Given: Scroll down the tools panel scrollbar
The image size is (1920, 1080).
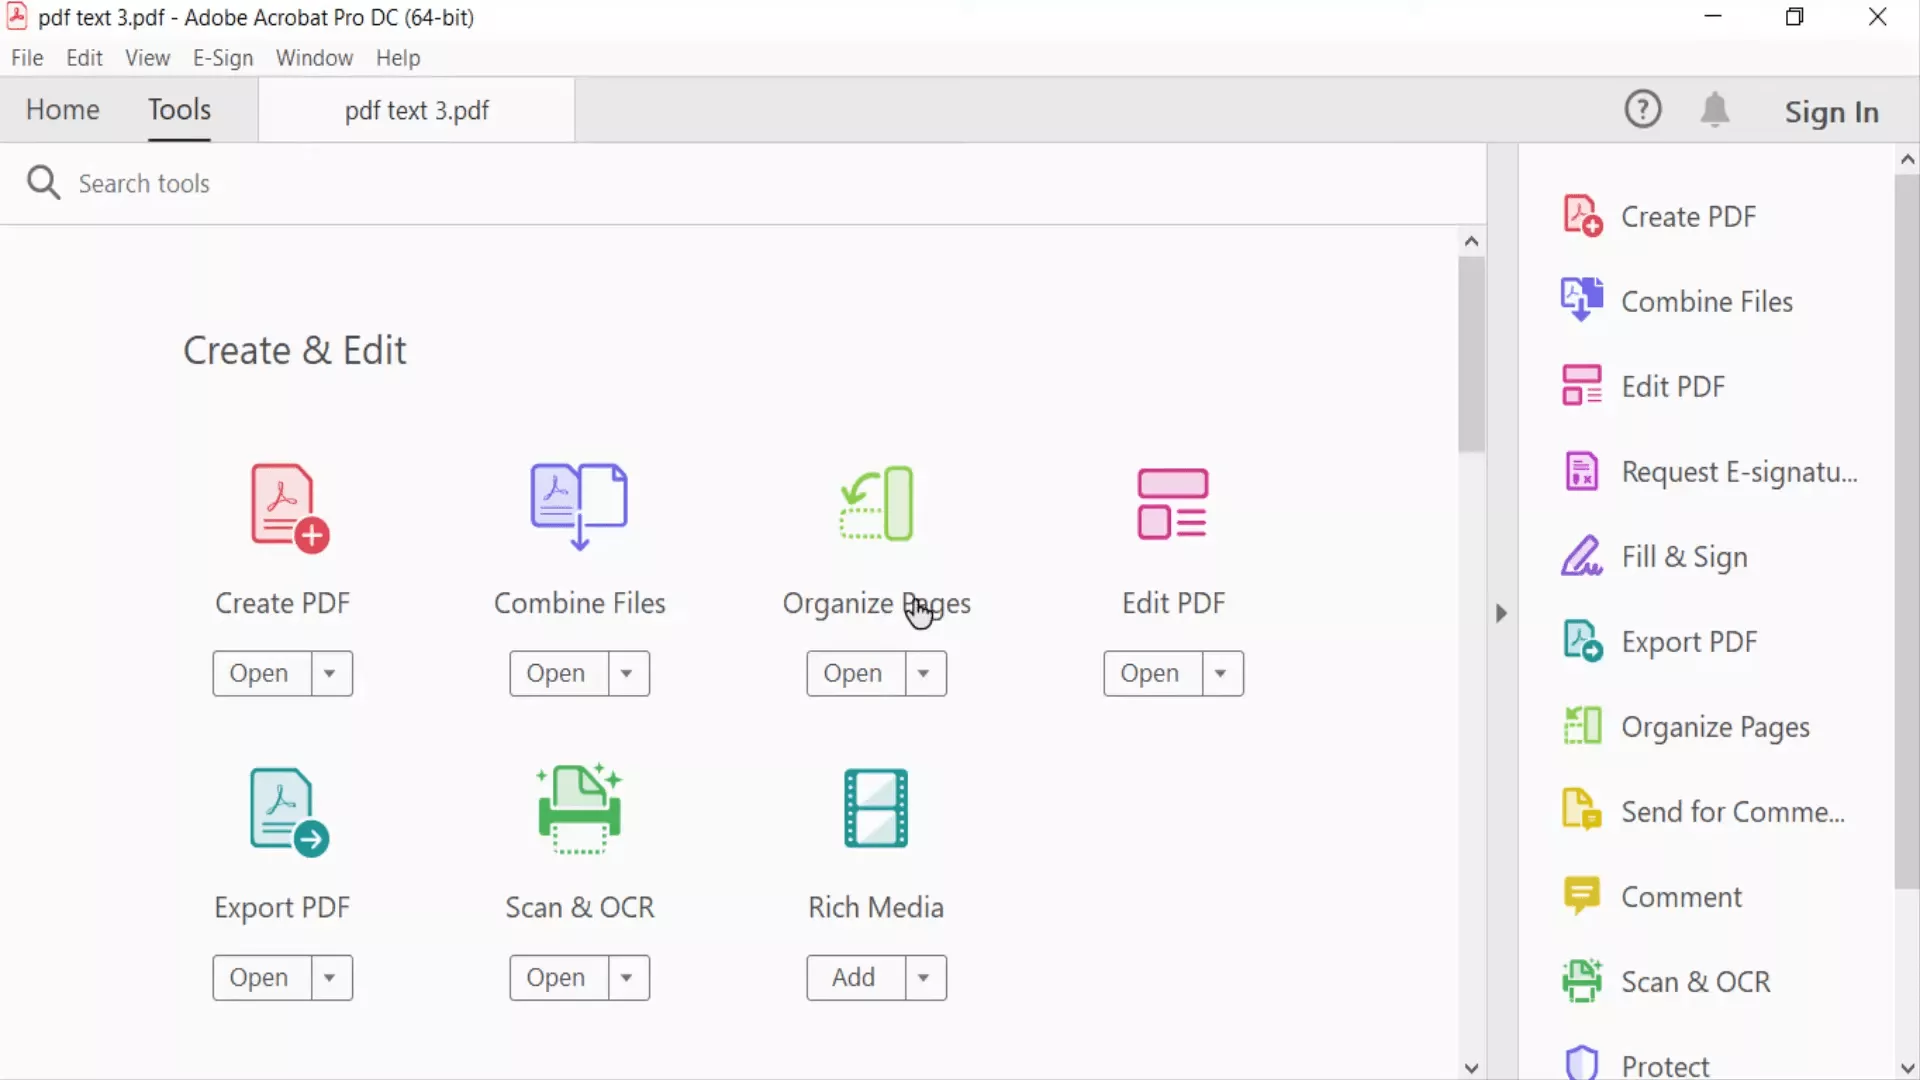Looking at the screenshot, I should [1472, 1067].
